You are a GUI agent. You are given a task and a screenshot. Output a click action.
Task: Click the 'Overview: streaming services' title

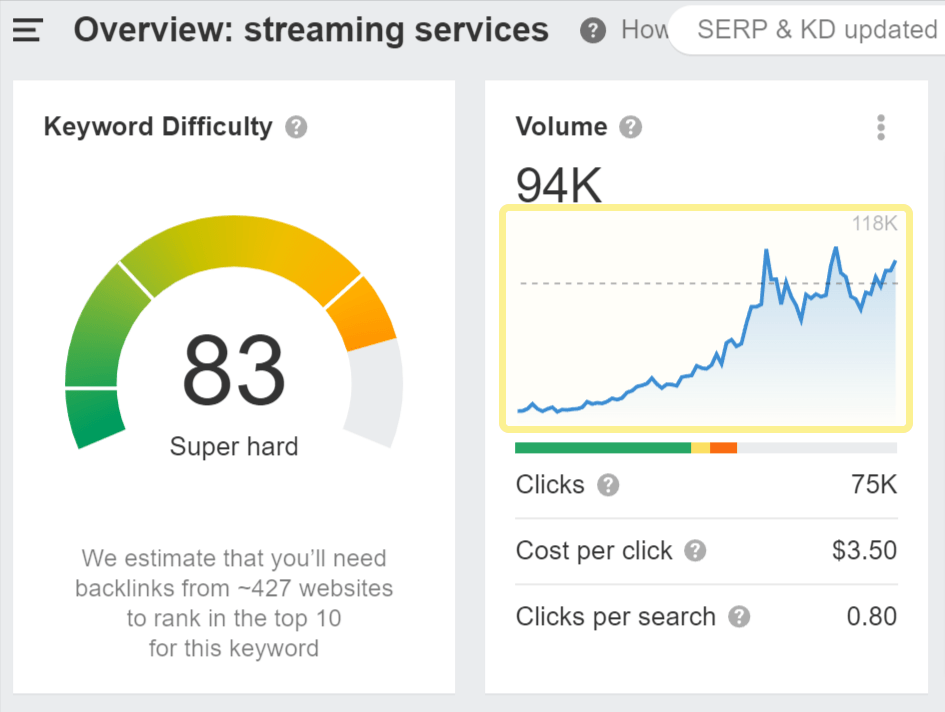click(x=311, y=30)
